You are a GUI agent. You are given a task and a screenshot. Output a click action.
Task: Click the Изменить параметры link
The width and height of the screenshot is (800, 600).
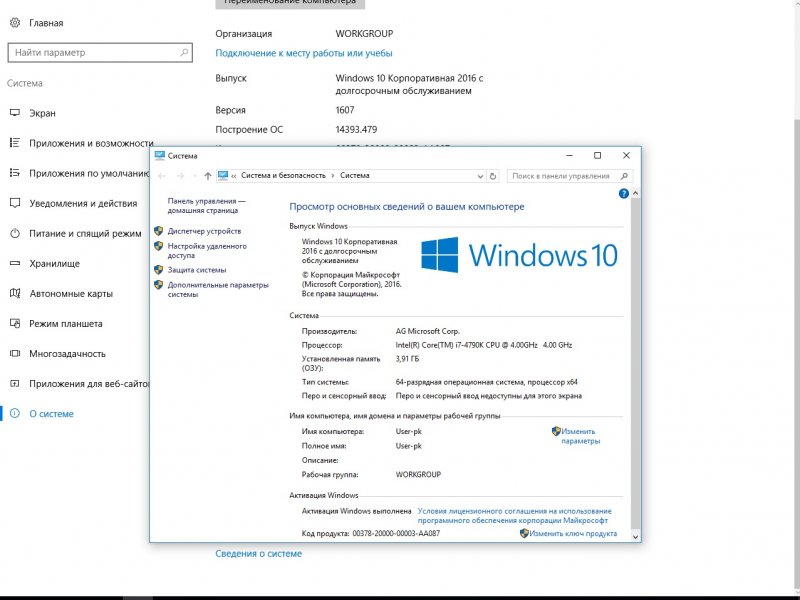coord(581,436)
